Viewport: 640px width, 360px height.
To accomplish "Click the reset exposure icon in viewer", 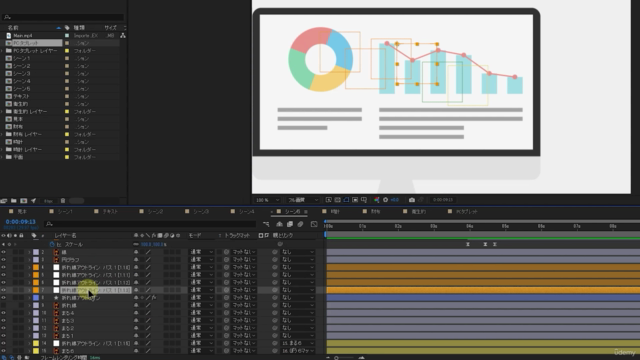I will coord(385,200).
